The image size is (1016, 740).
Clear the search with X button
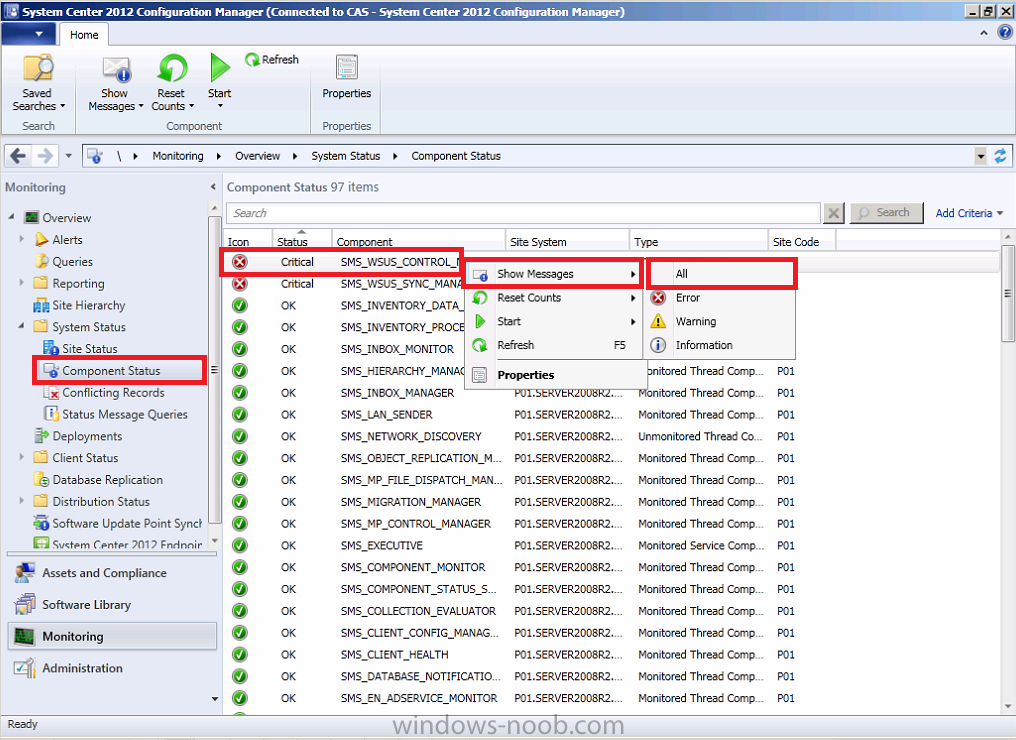(x=834, y=213)
